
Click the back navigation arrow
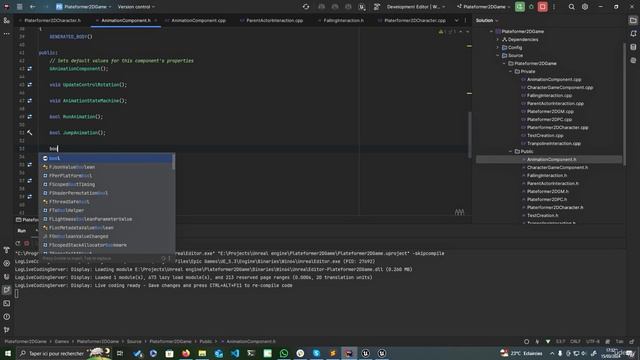pyautogui.click(x=32, y=7)
